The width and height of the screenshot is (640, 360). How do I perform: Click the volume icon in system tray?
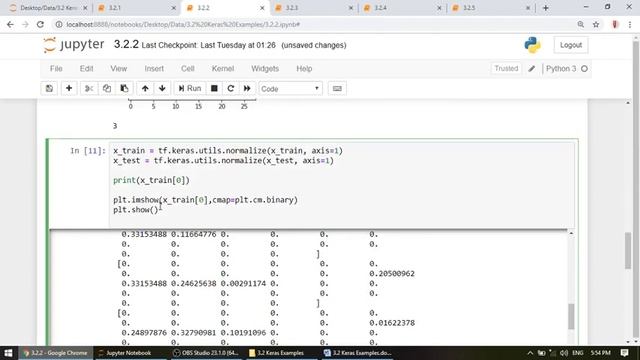pyautogui.click(x=564, y=353)
